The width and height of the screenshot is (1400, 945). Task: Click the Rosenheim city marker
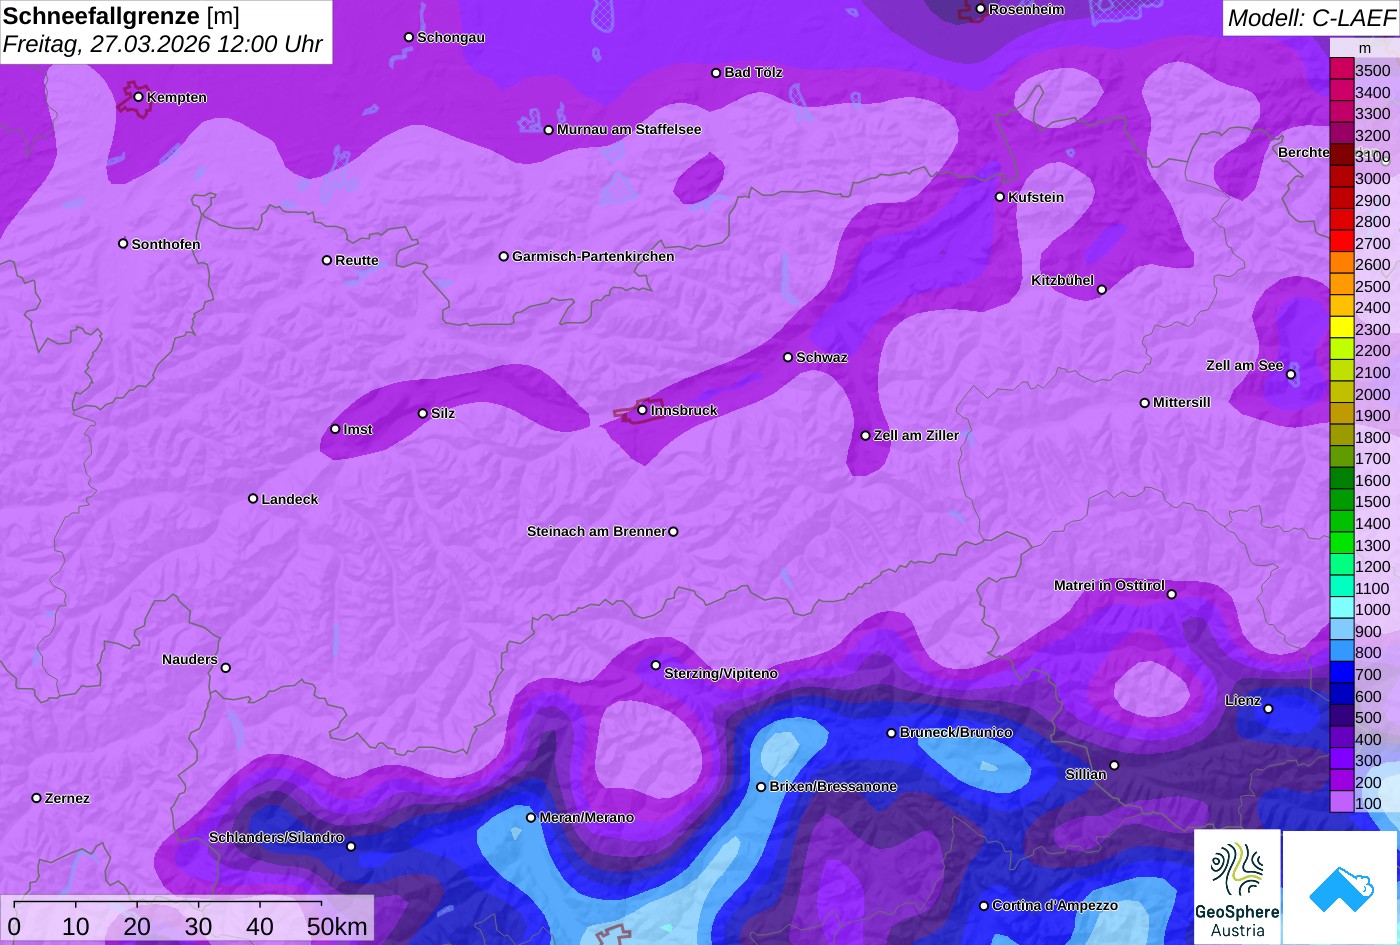tap(980, 9)
